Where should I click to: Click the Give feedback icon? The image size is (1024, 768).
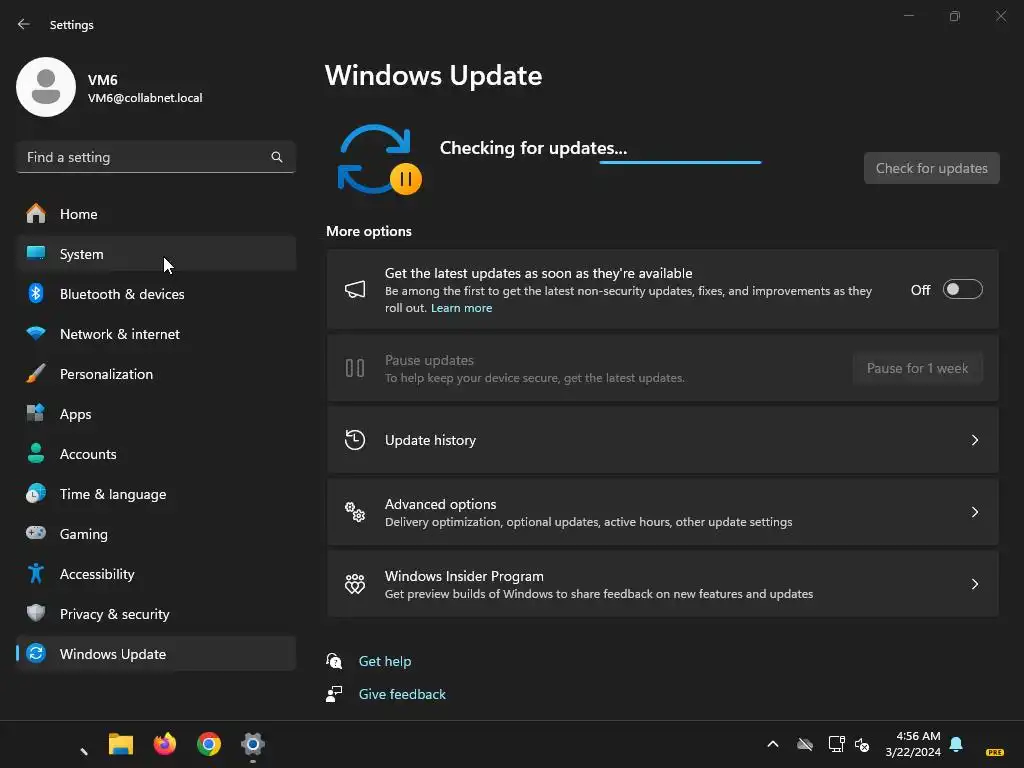point(334,694)
